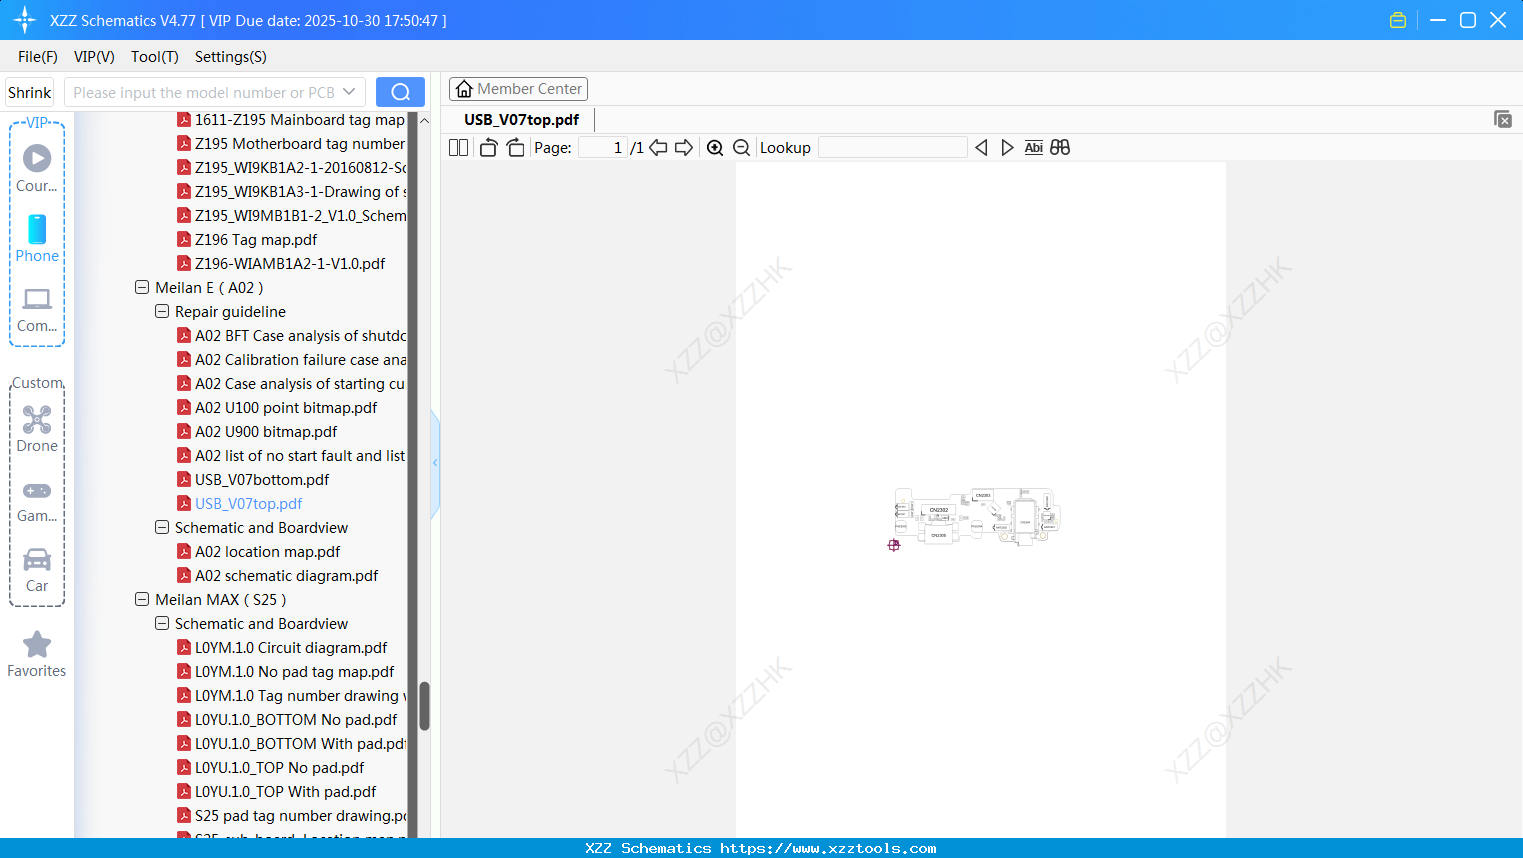The height and width of the screenshot is (858, 1523).
Task: Open L0YU.1.0_TOP No pad.pdf
Action: [x=280, y=768]
